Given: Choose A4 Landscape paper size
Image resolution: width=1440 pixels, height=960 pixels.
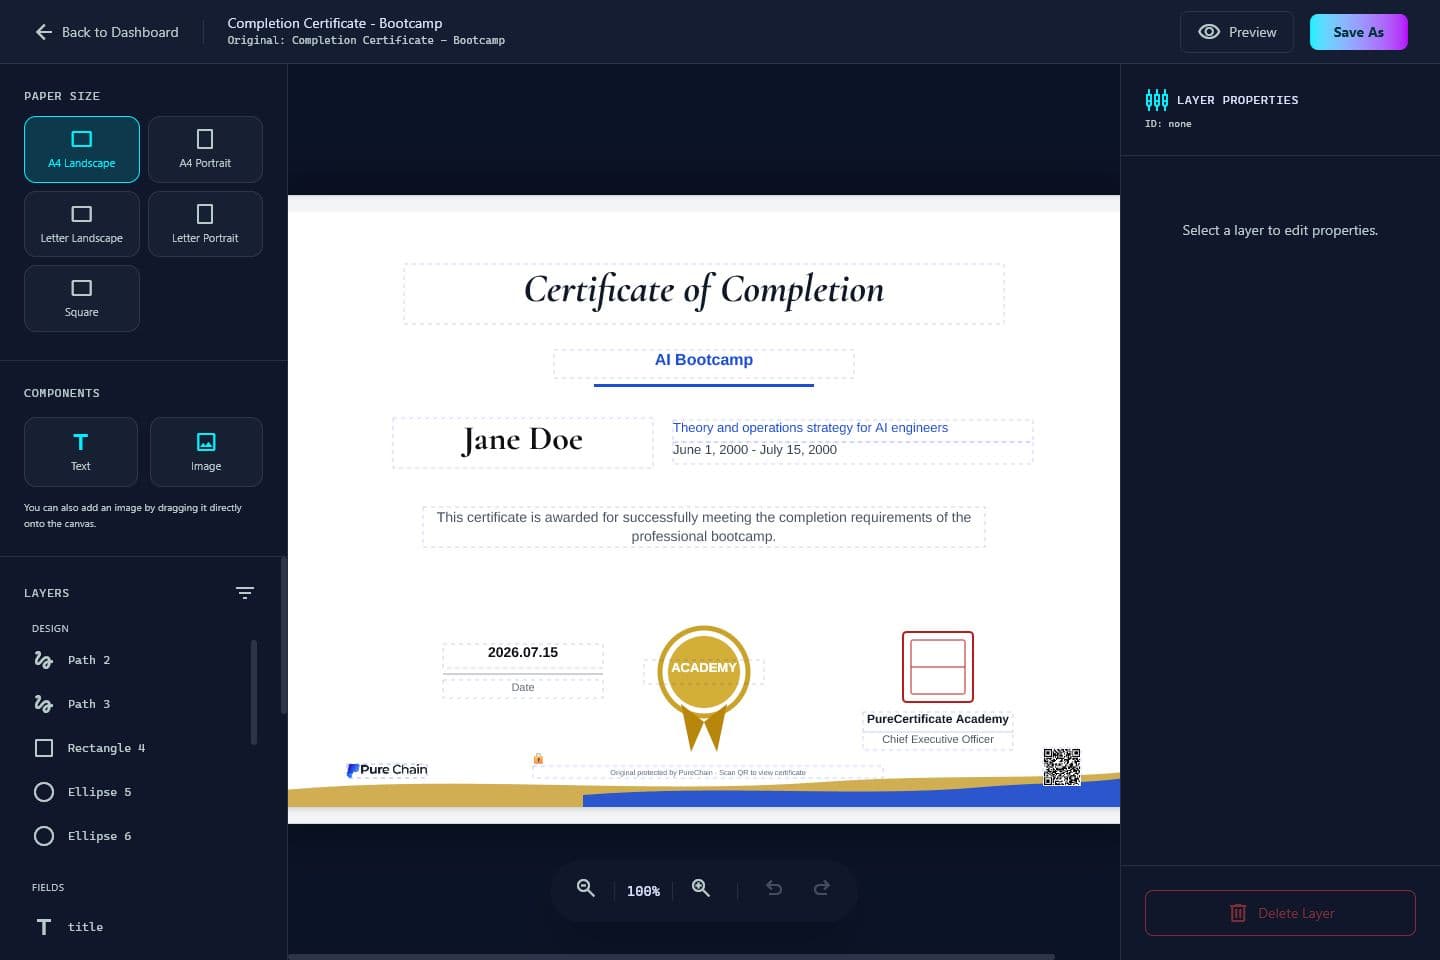Looking at the screenshot, I should pos(82,149).
